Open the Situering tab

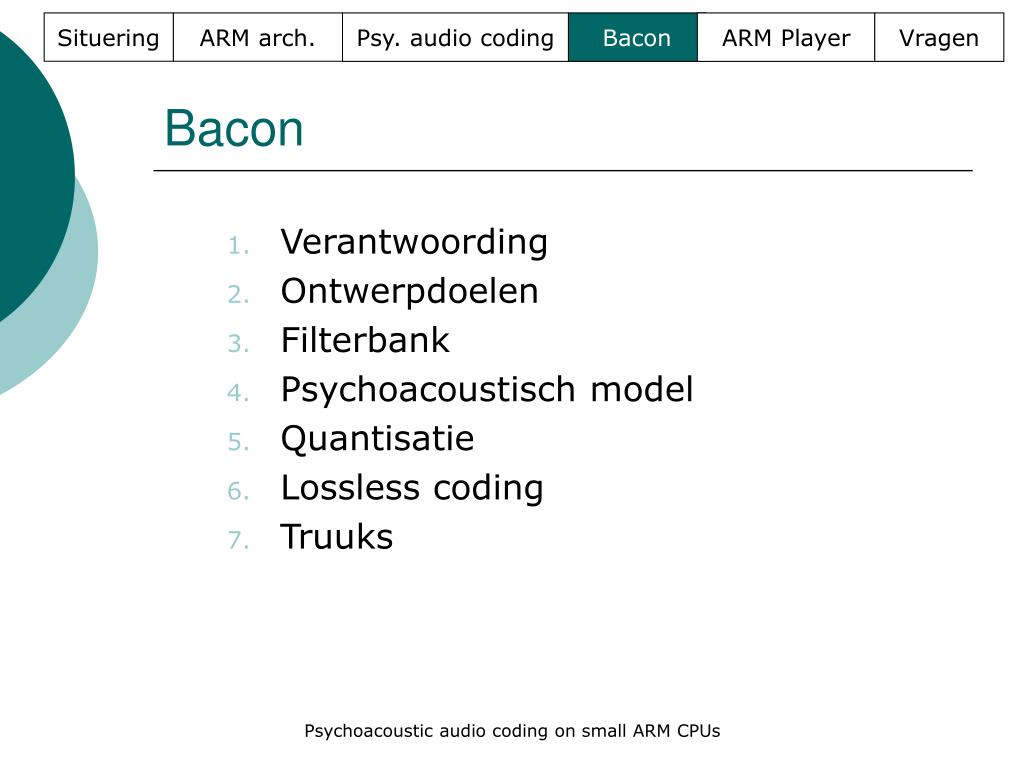(x=108, y=37)
